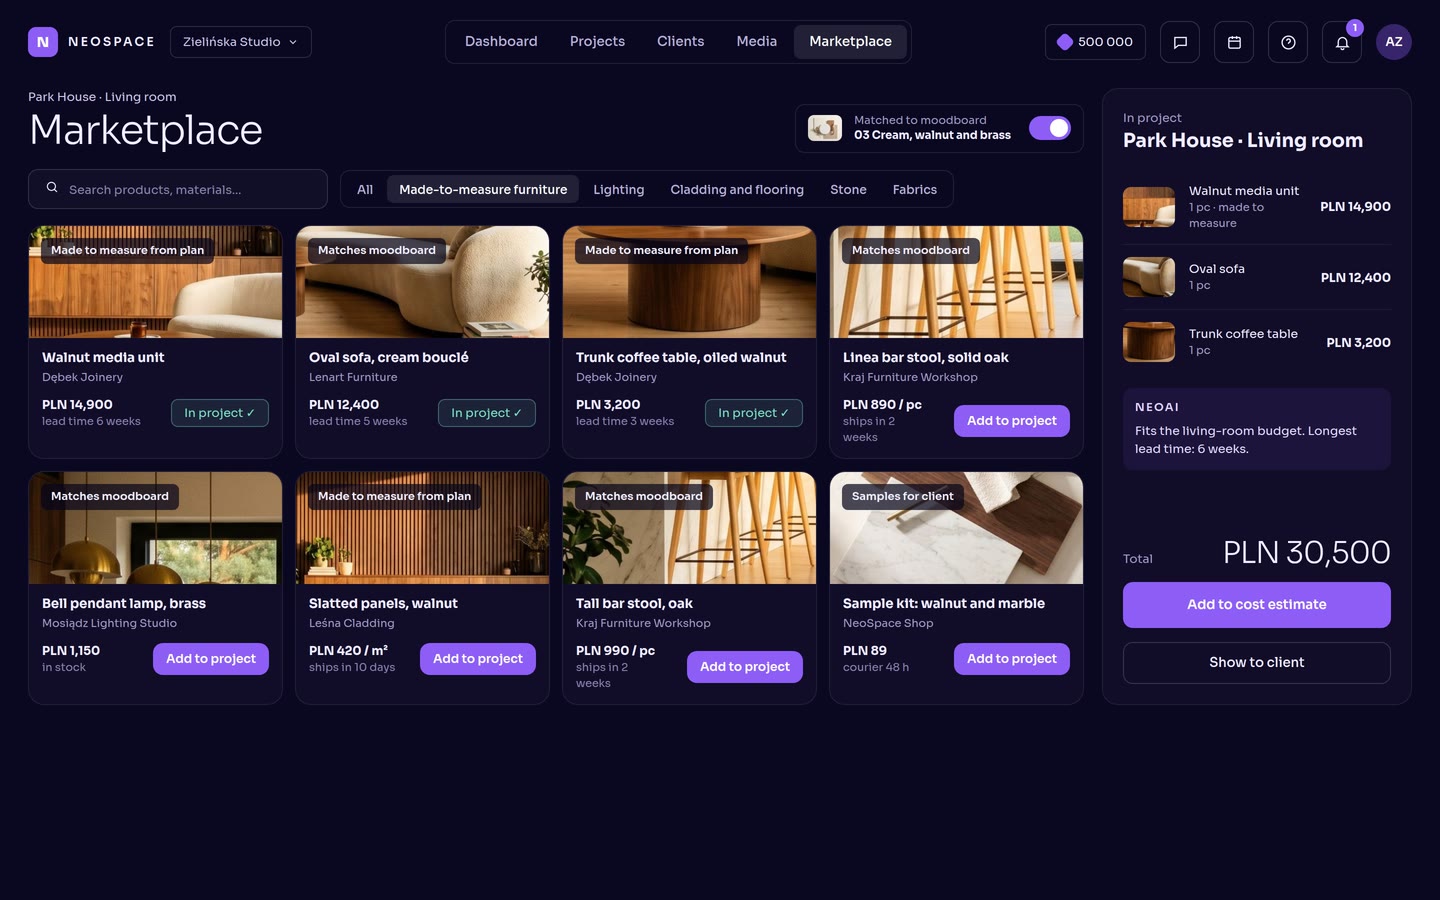Filter by Fabrics category
Image resolution: width=1440 pixels, height=900 pixels.
point(914,190)
